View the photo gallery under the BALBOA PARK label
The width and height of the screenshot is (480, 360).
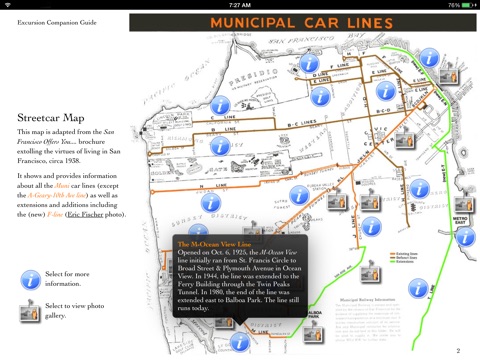[314, 332]
